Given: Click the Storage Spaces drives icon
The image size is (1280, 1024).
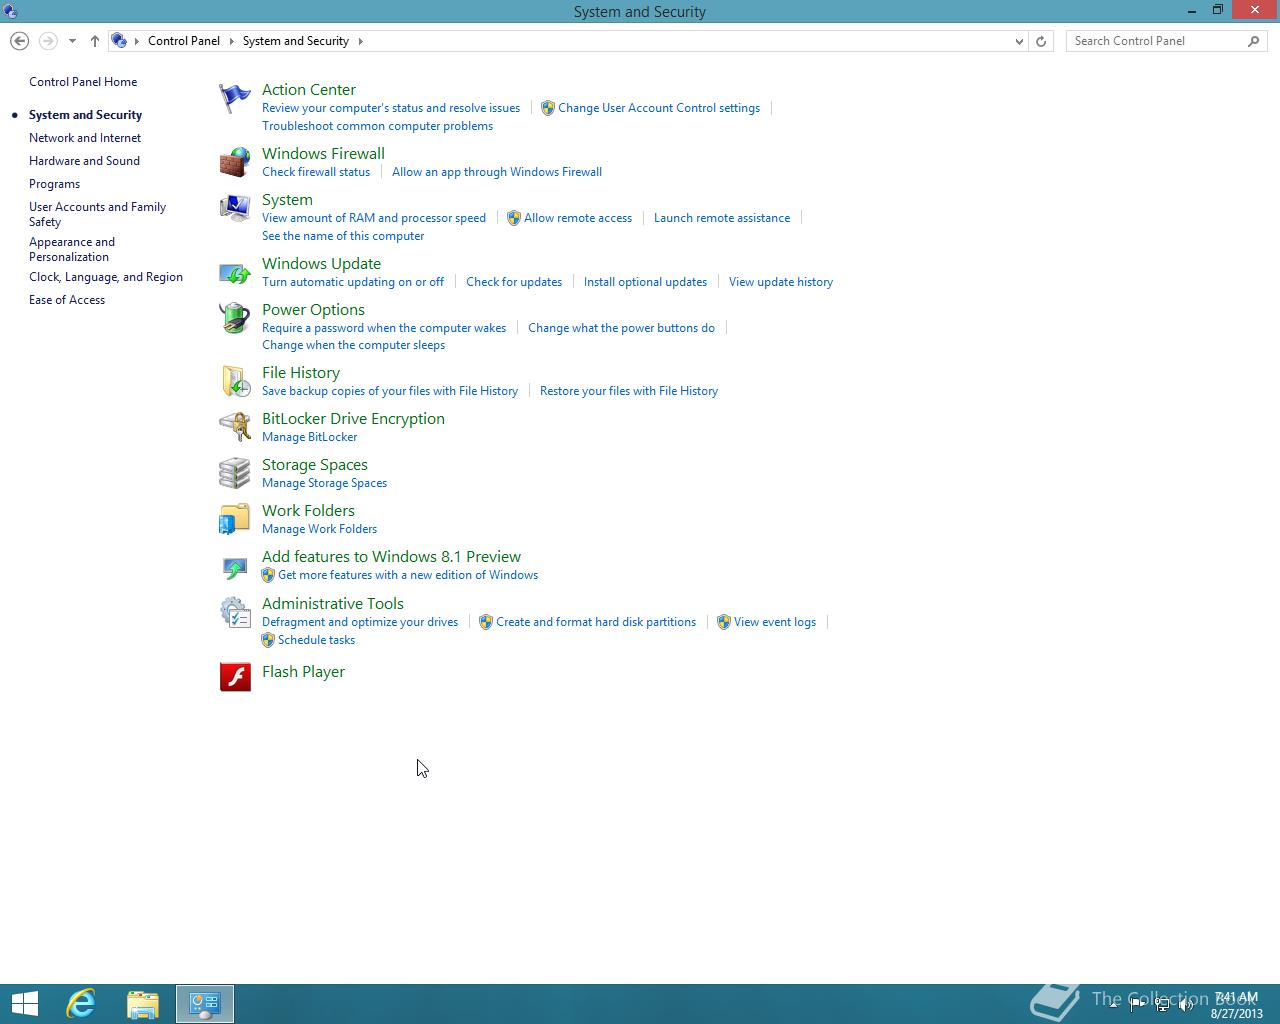Looking at the screenshot, I should [x=235, y=473].
